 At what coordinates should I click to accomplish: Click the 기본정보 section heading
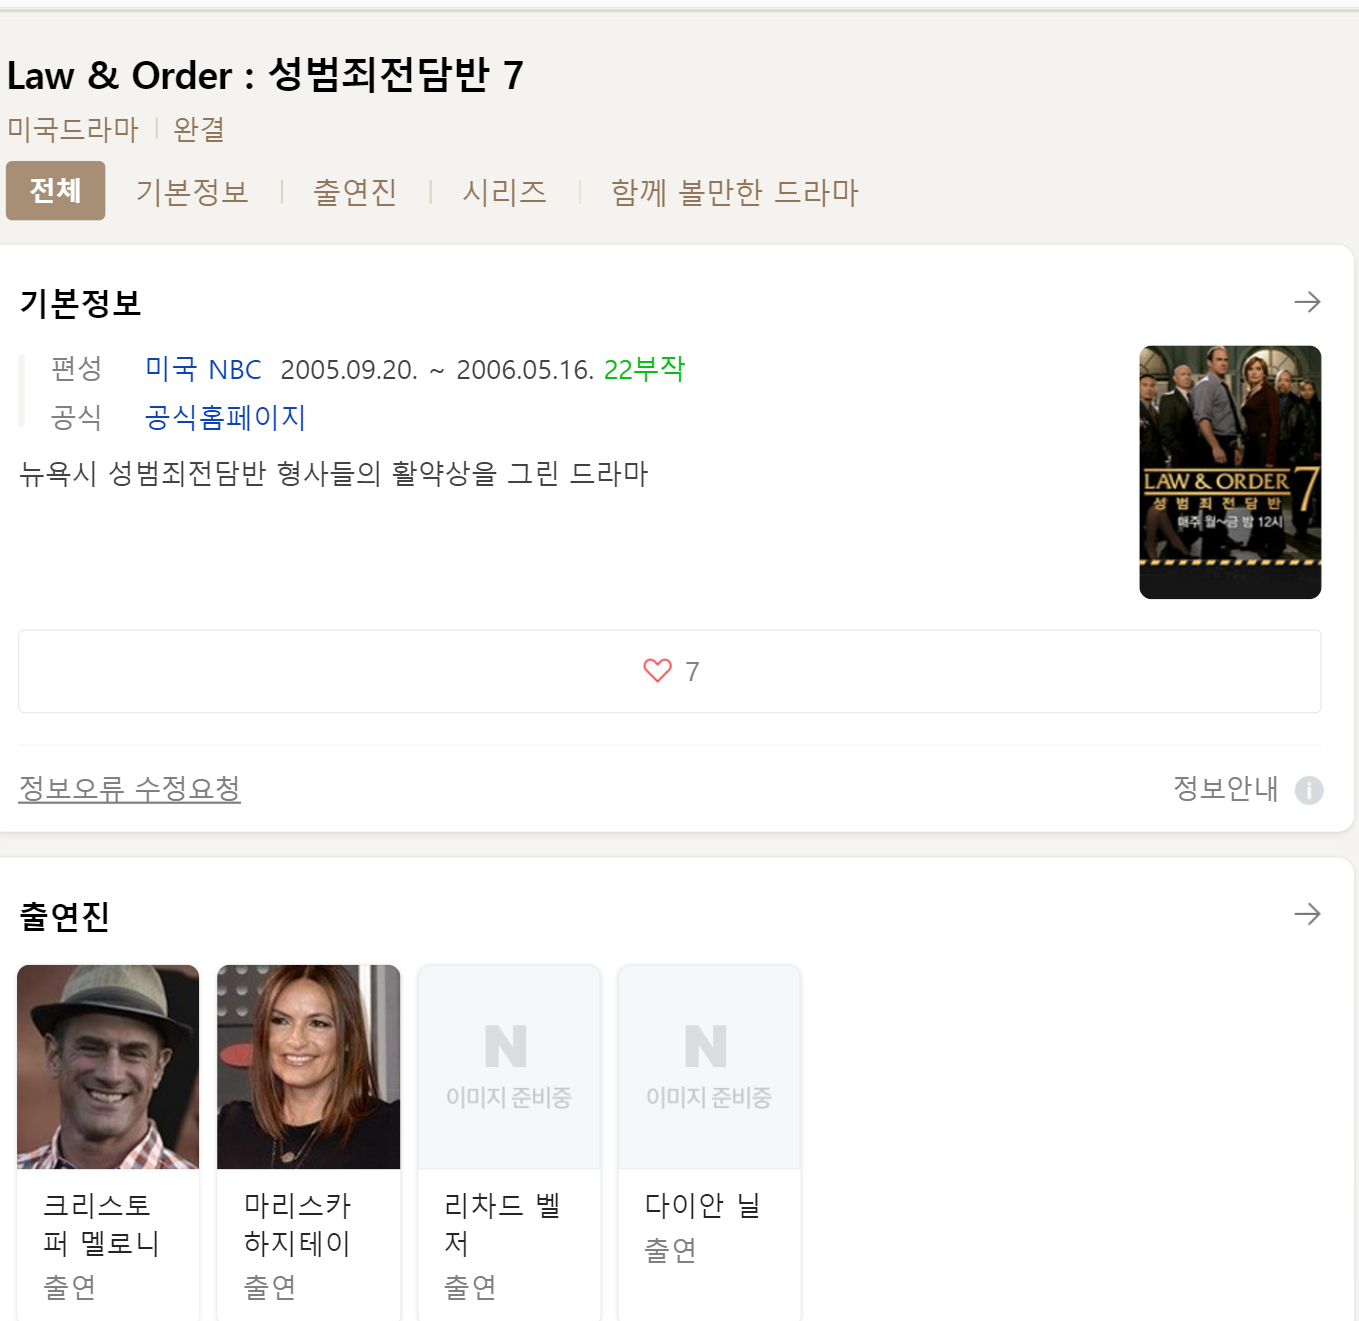80,303
